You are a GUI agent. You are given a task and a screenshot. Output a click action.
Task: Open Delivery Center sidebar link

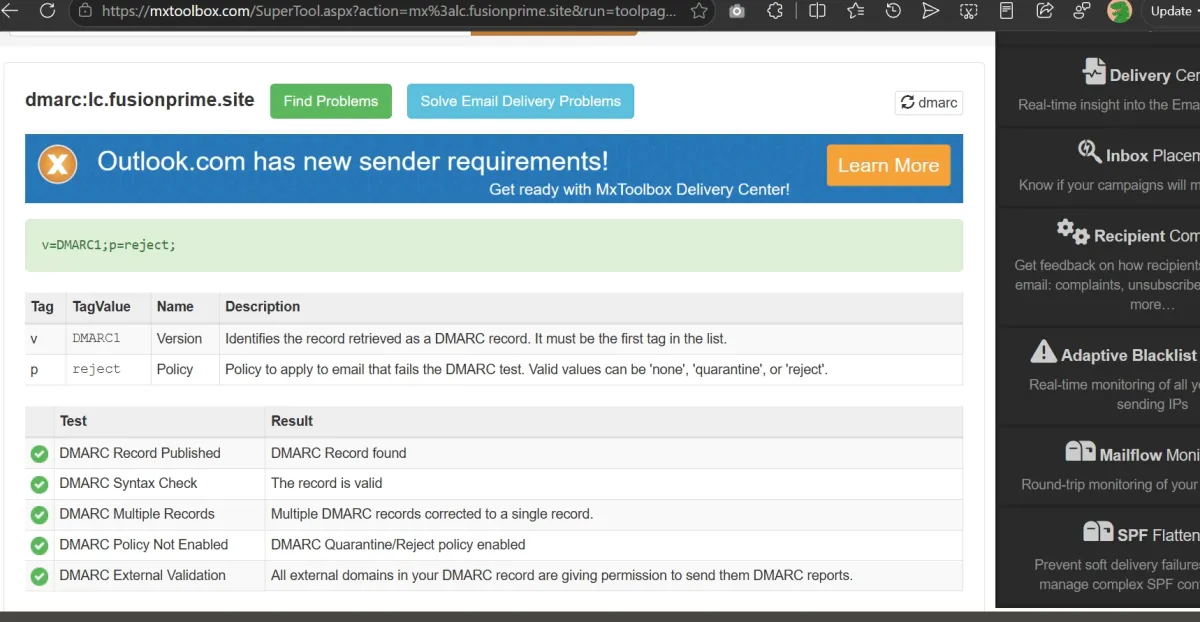tap(1154, 75)
